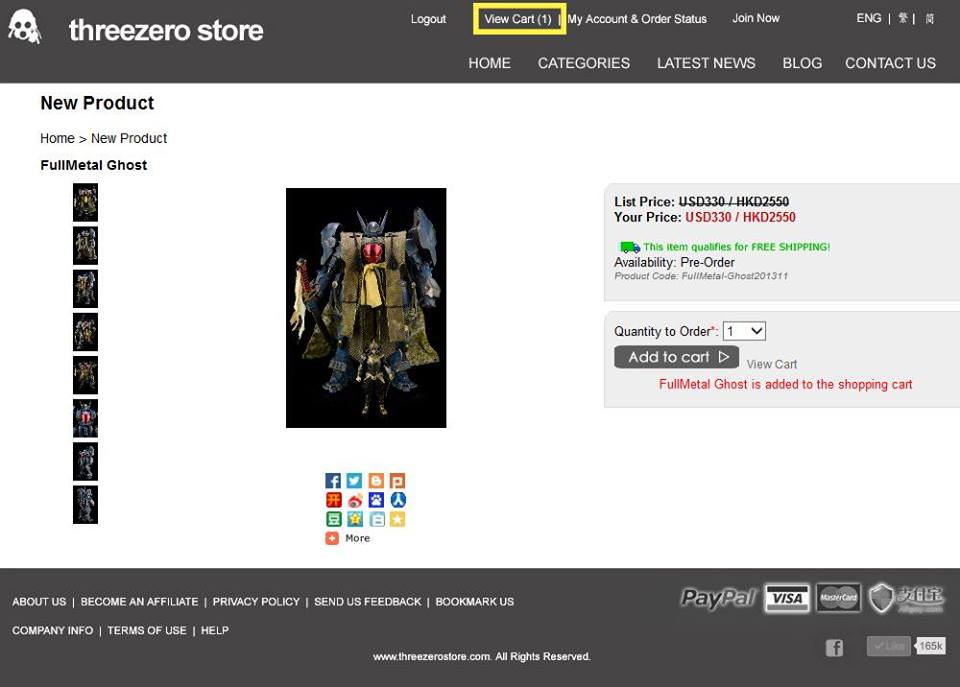
Task: Select the sixth thumbnail with red chest
Action: coord(85,418)
